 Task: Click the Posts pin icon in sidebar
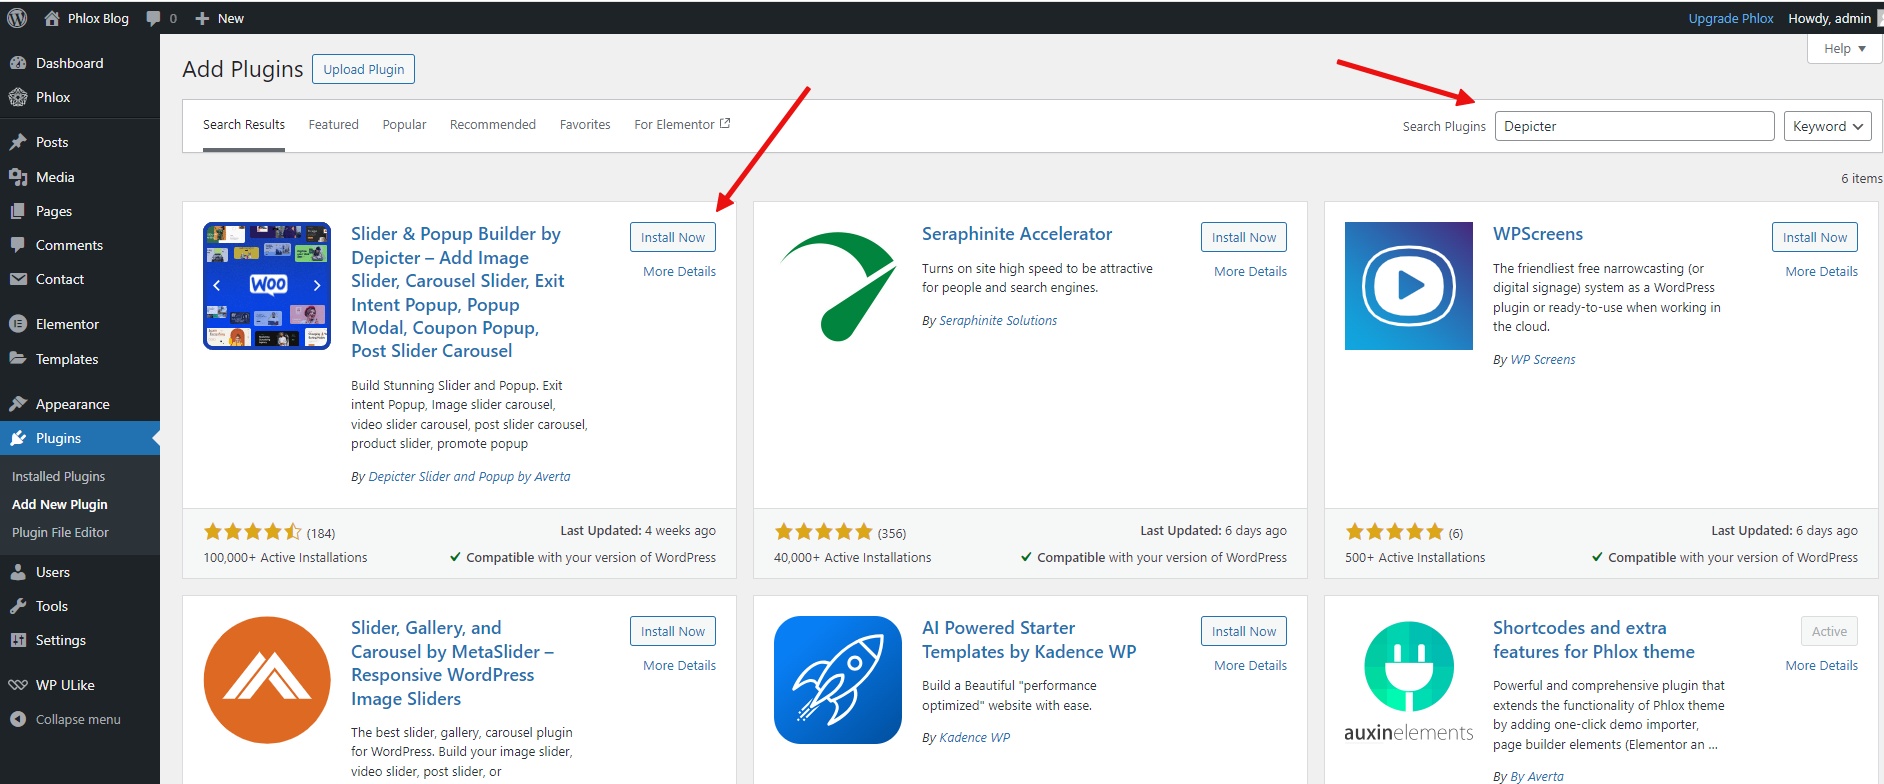point(18,142)
